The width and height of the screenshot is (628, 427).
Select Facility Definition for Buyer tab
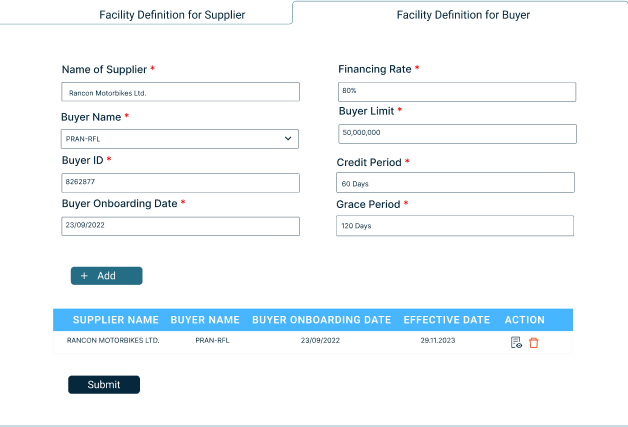coord(463,15)
